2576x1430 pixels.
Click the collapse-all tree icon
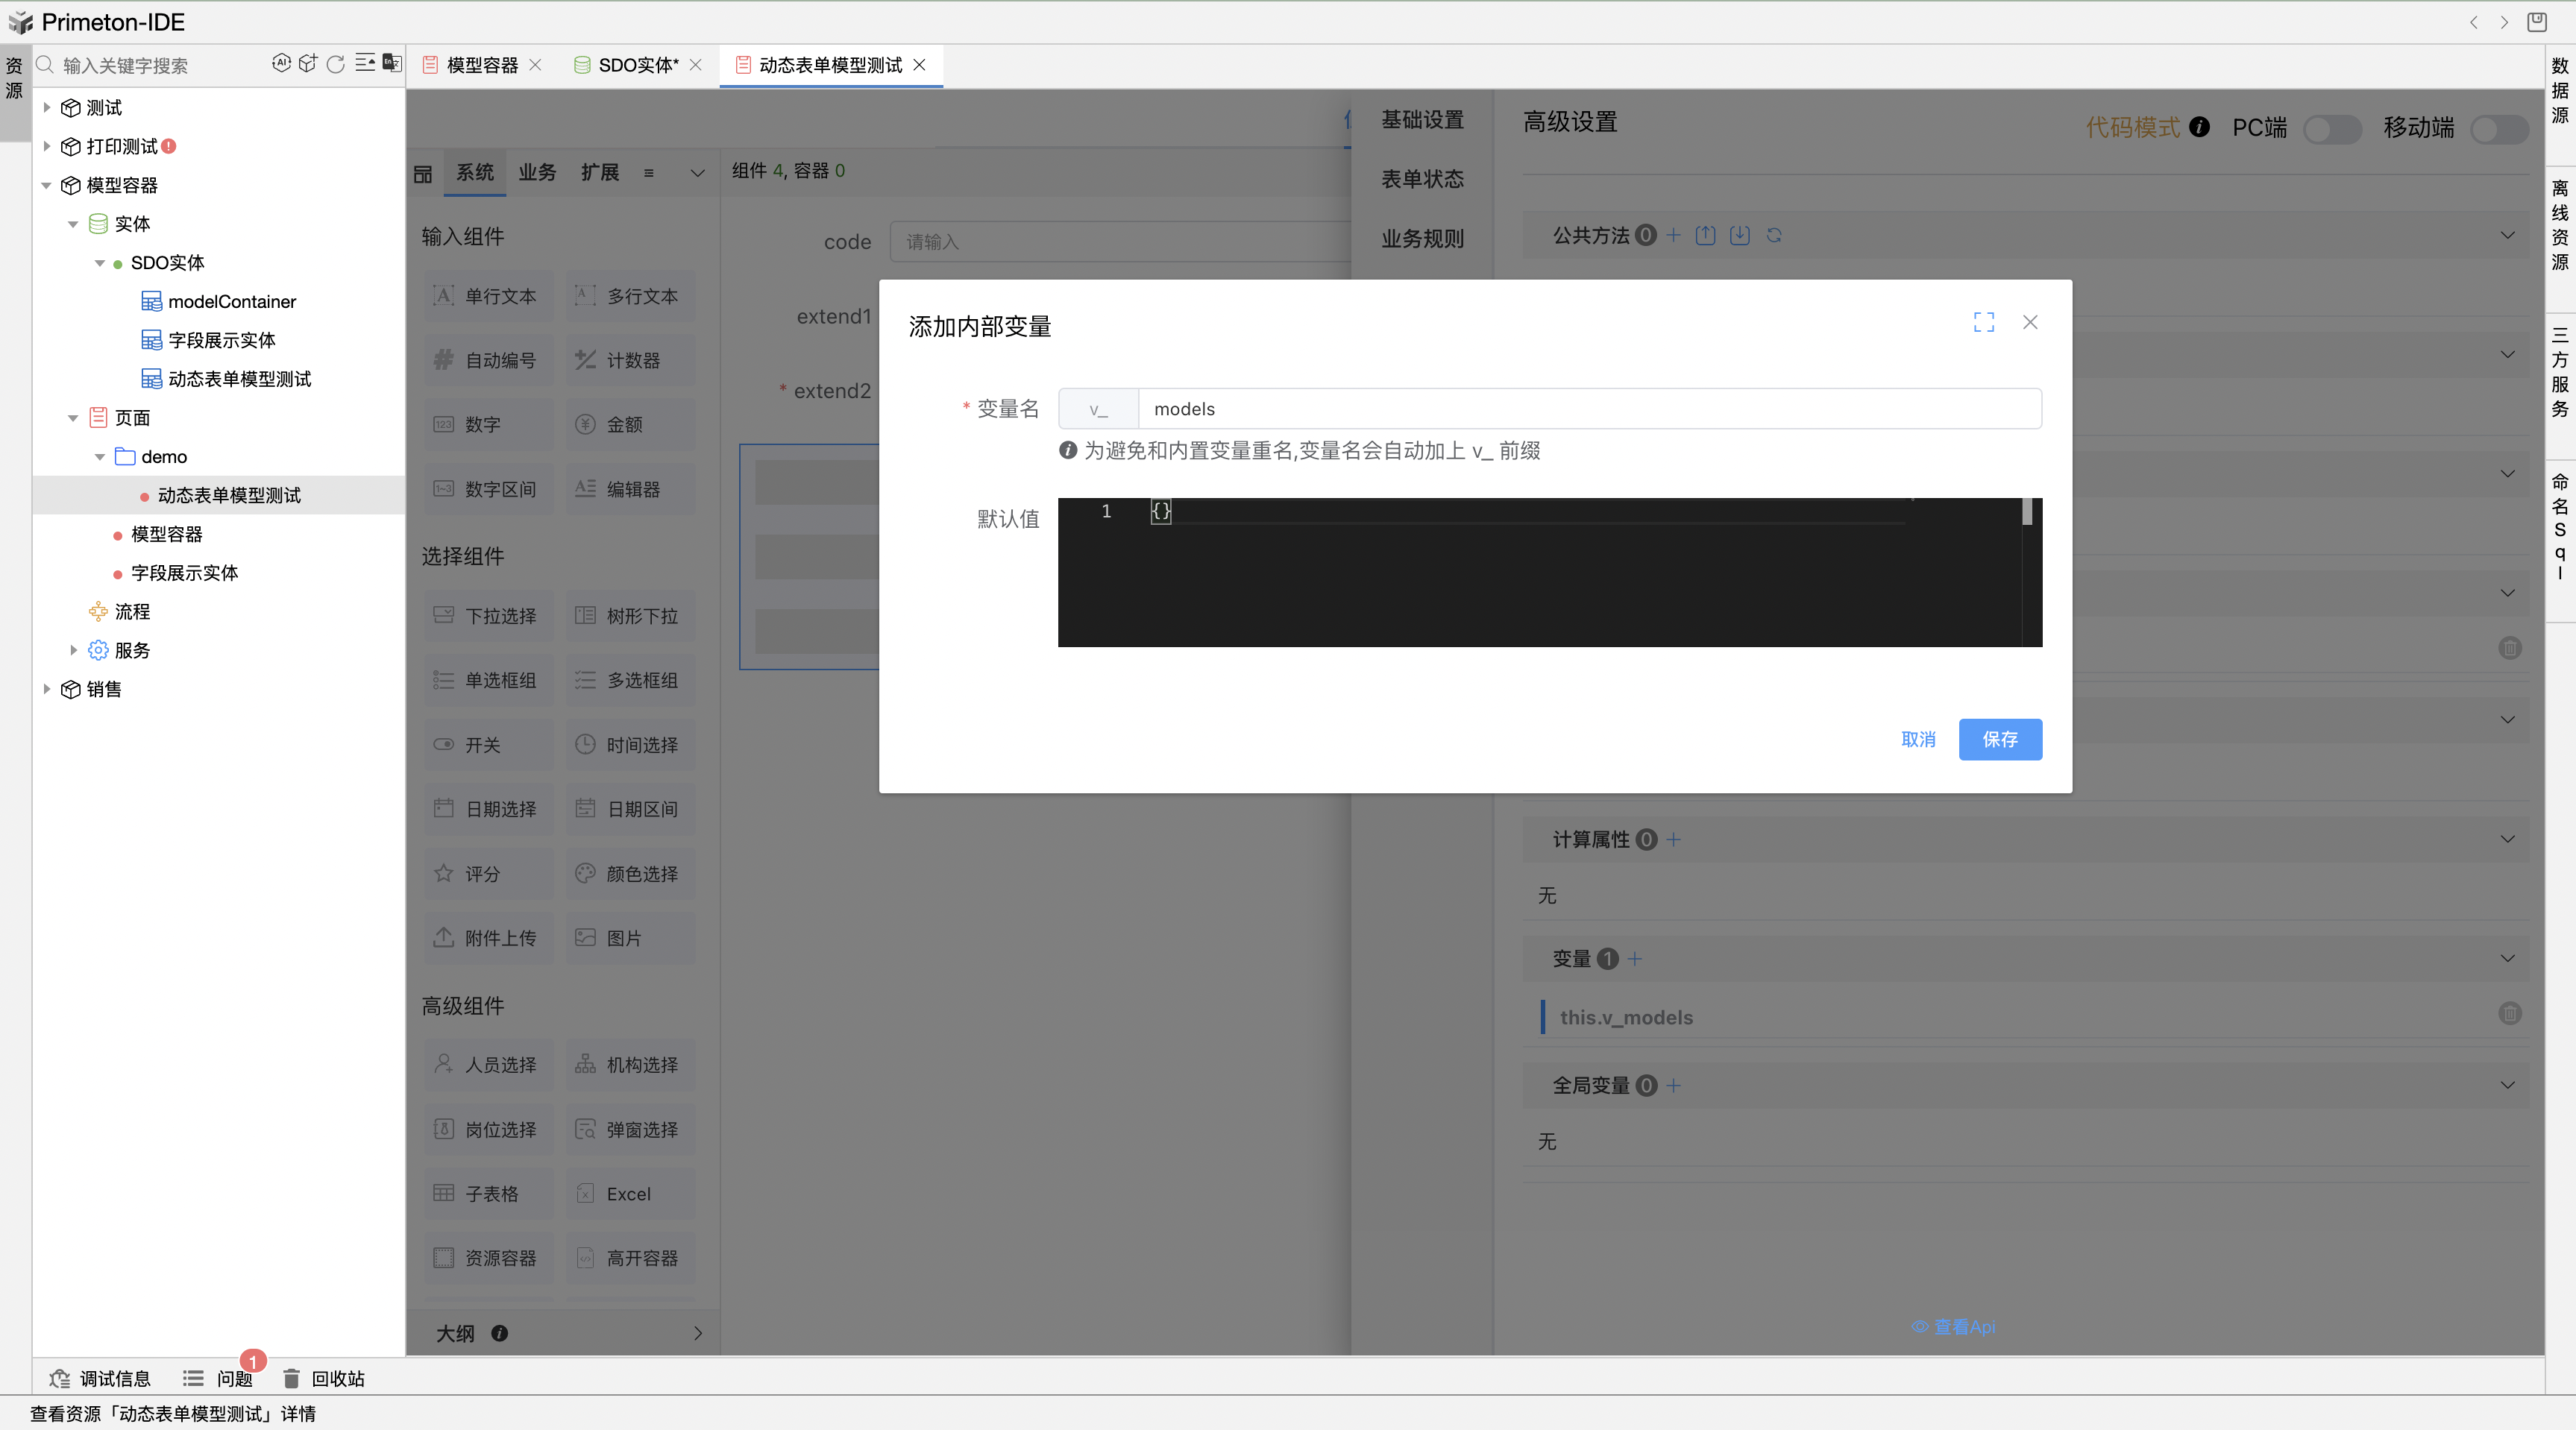pos(365,64)
